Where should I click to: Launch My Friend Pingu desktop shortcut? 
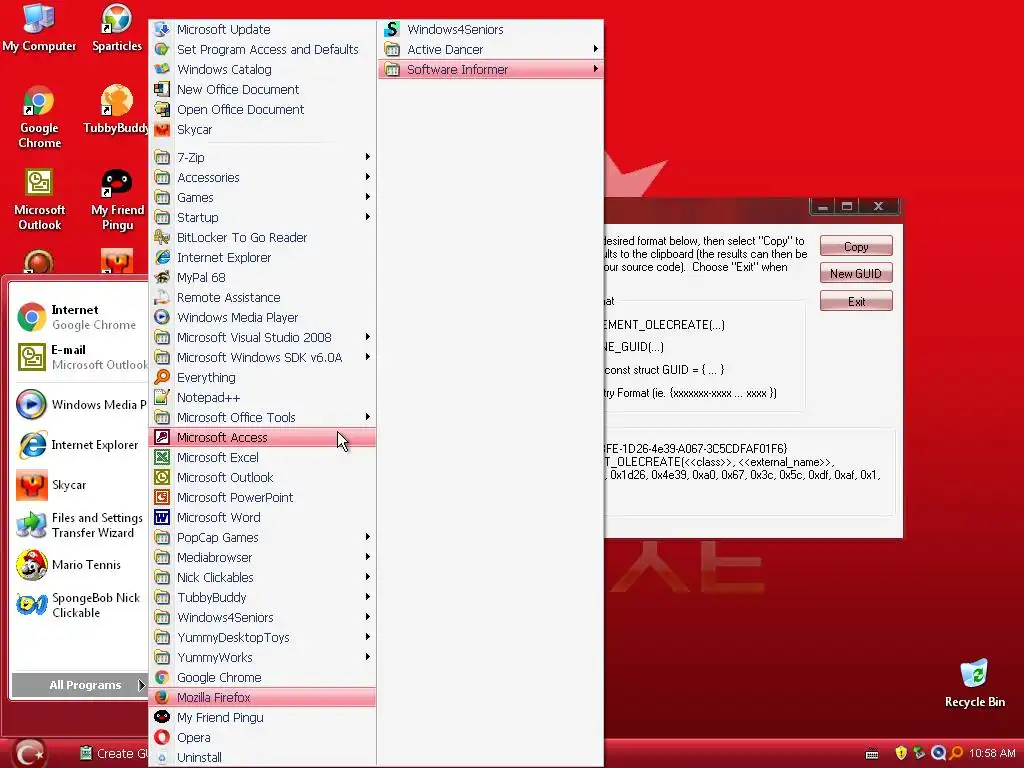[x=118, y=200]
